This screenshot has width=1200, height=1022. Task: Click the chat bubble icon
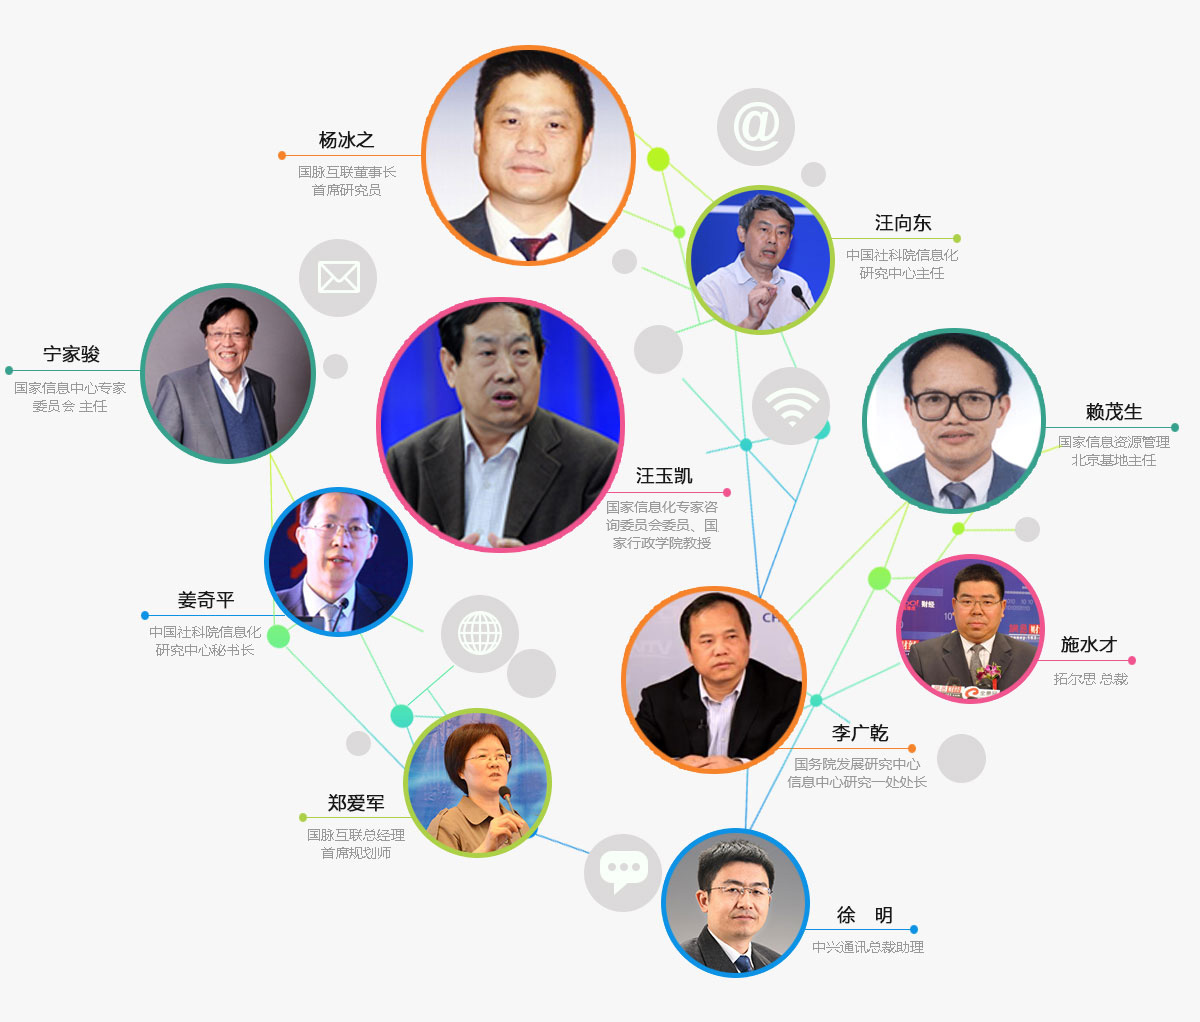(x=623, y=872)
